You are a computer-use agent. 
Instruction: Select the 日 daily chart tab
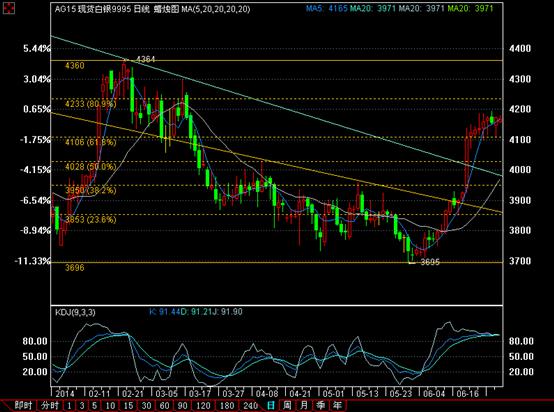(271, 405)
